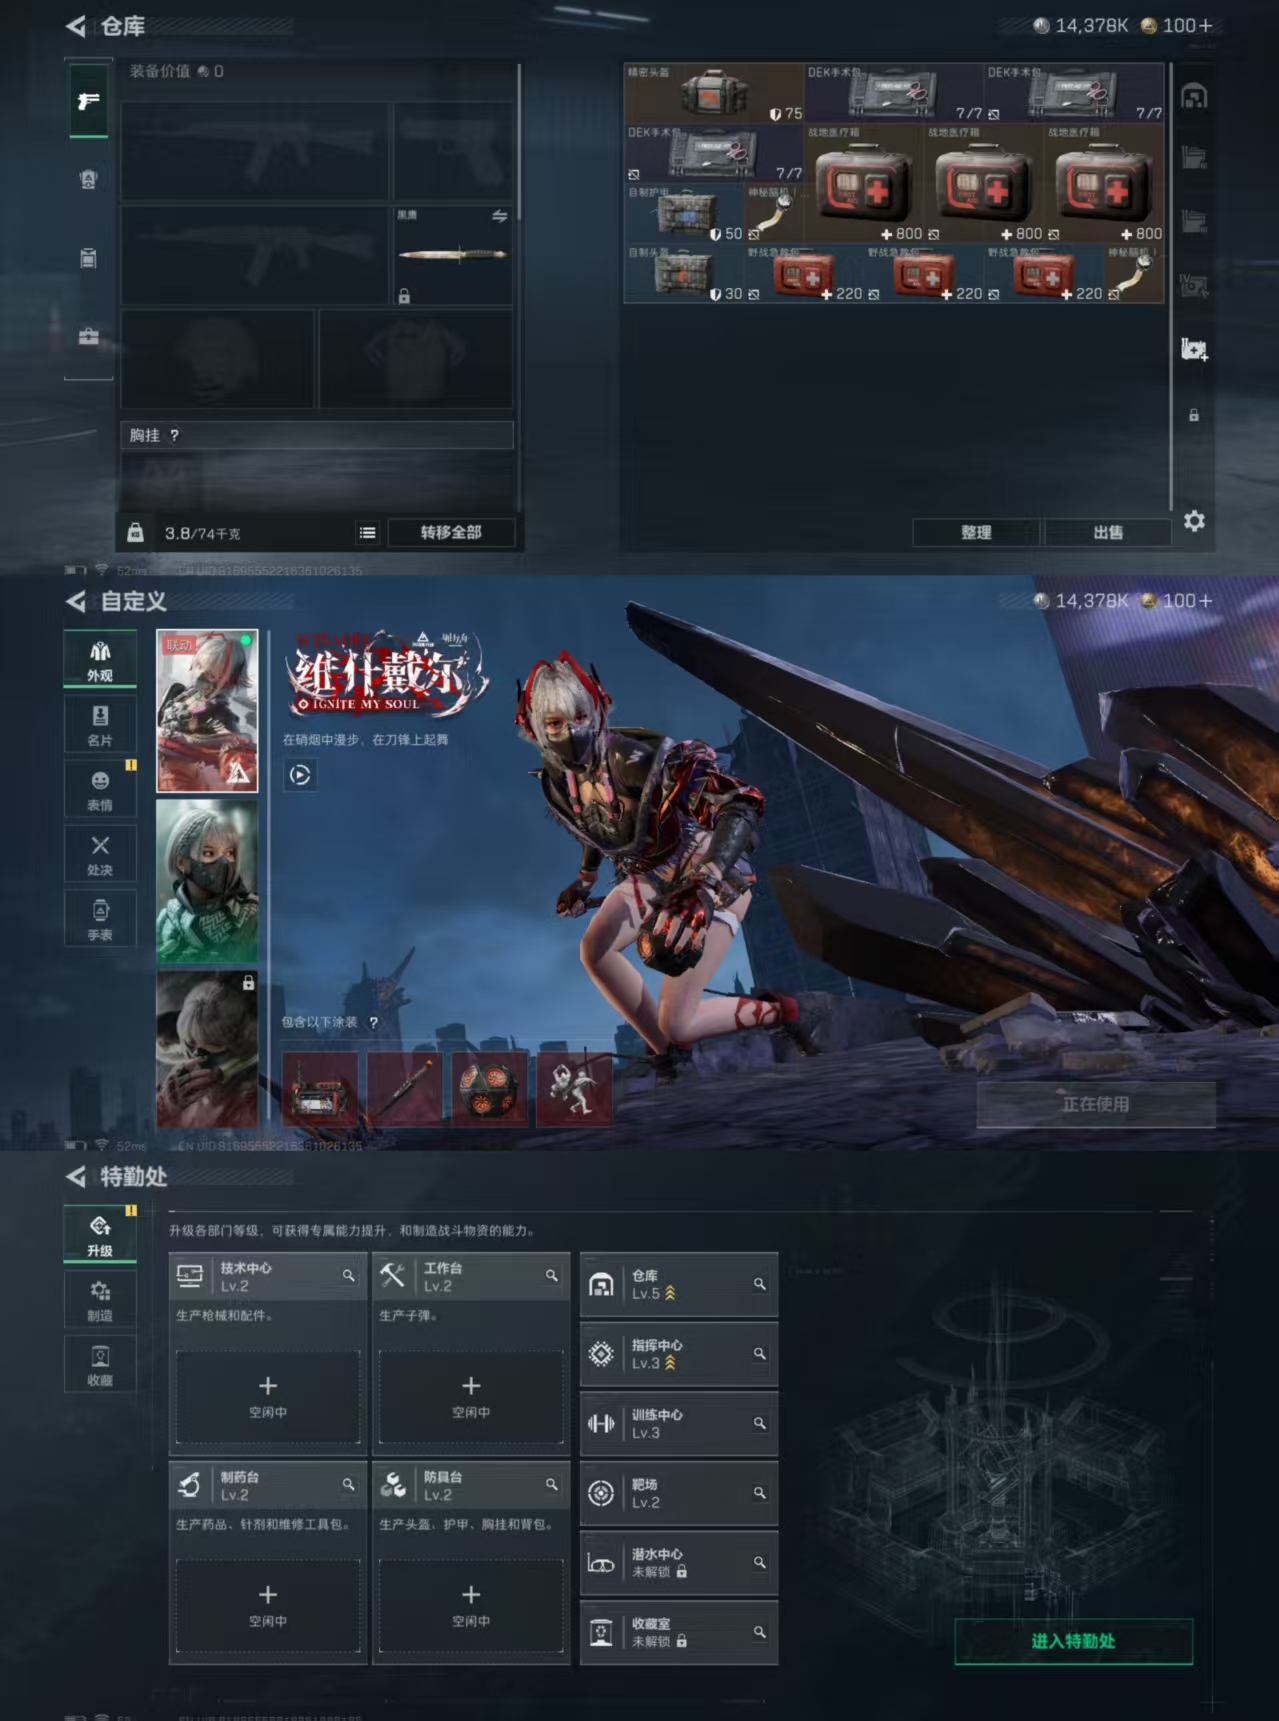
Task: Click the list view icon beside 转移全部
Action: 368,533
